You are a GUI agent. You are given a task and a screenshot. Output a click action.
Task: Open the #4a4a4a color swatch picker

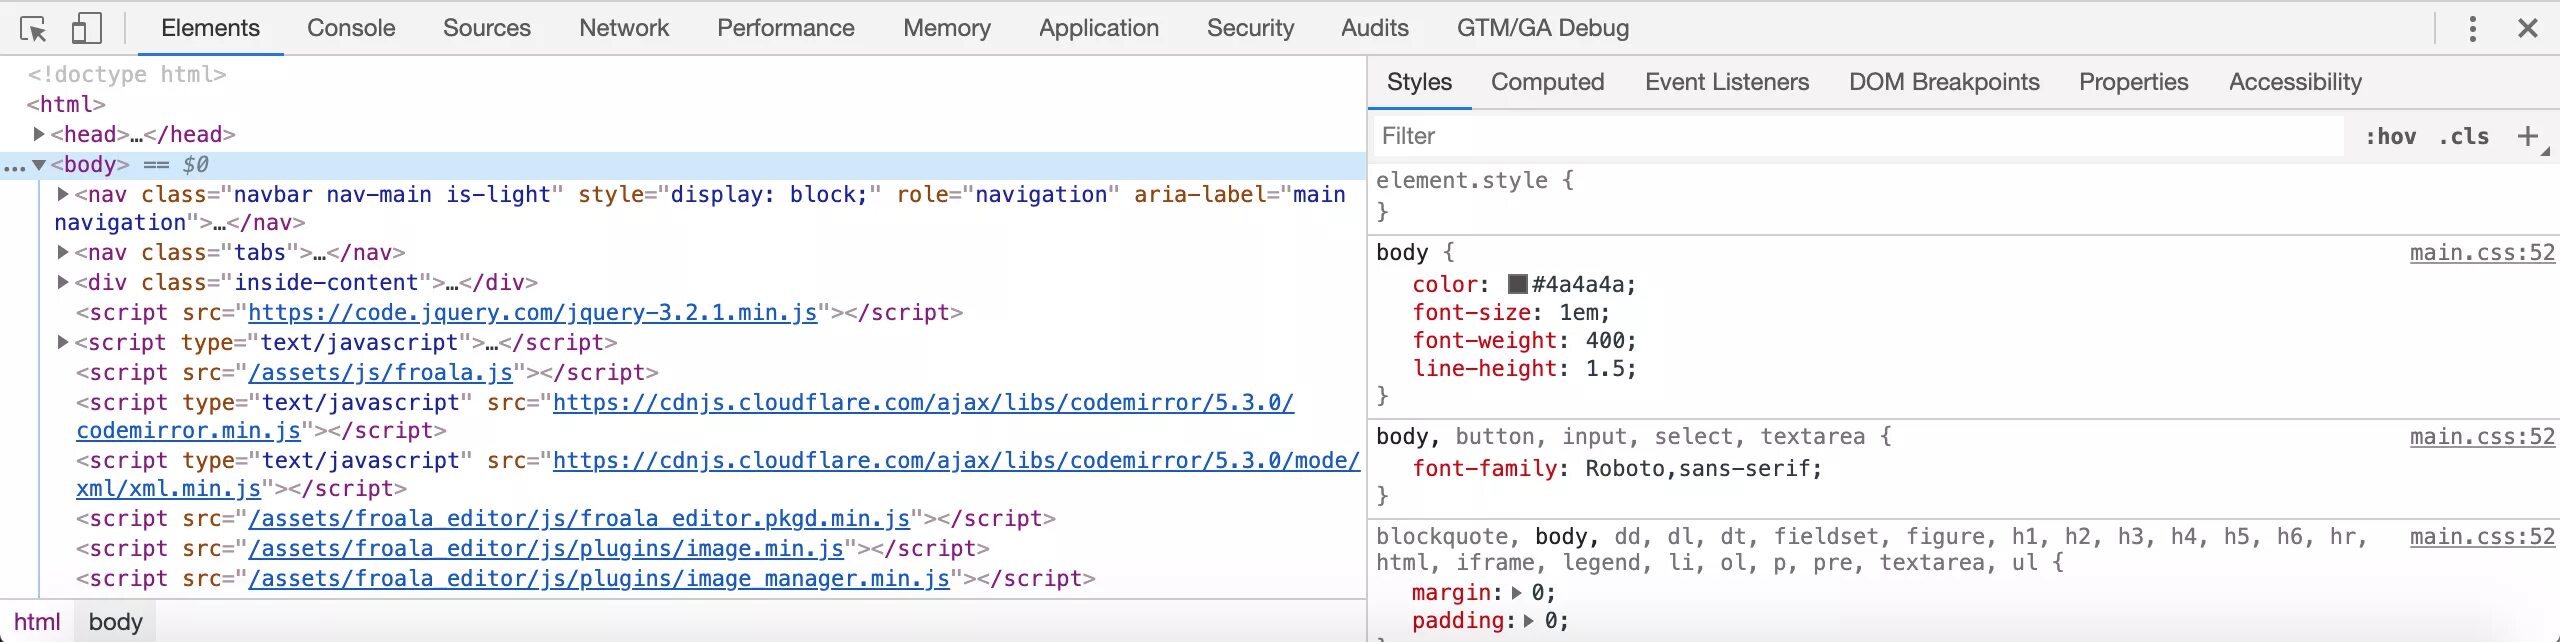1518,284
